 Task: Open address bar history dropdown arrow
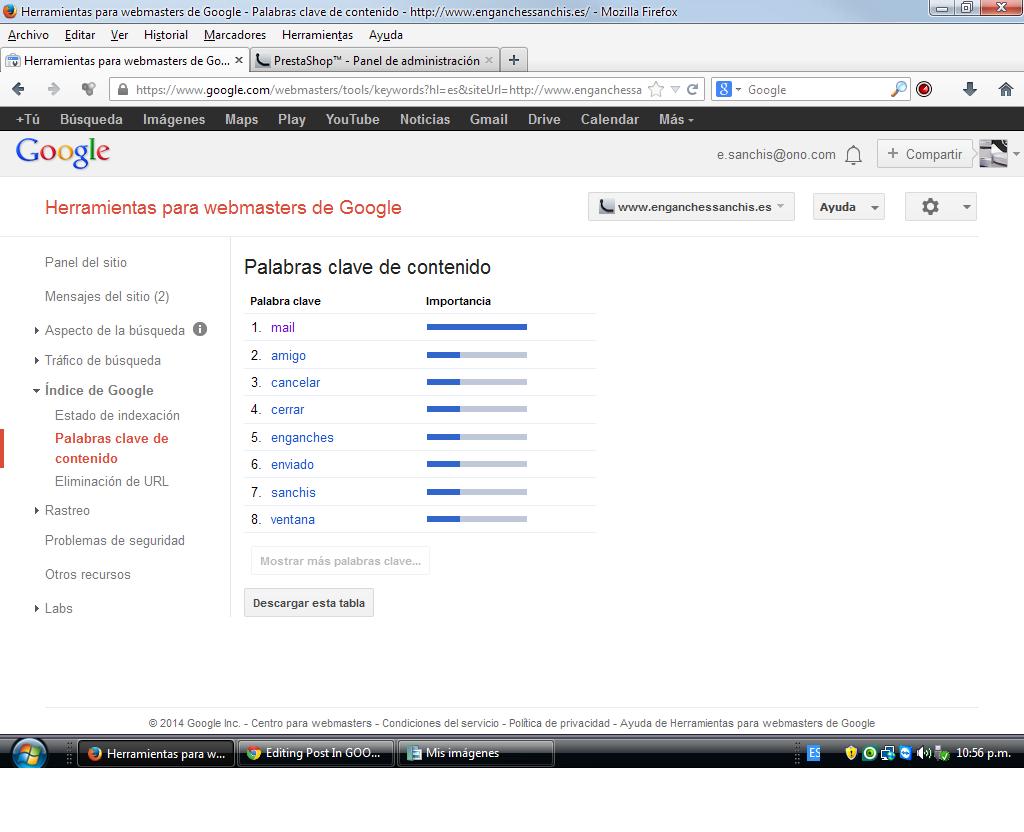675,89
